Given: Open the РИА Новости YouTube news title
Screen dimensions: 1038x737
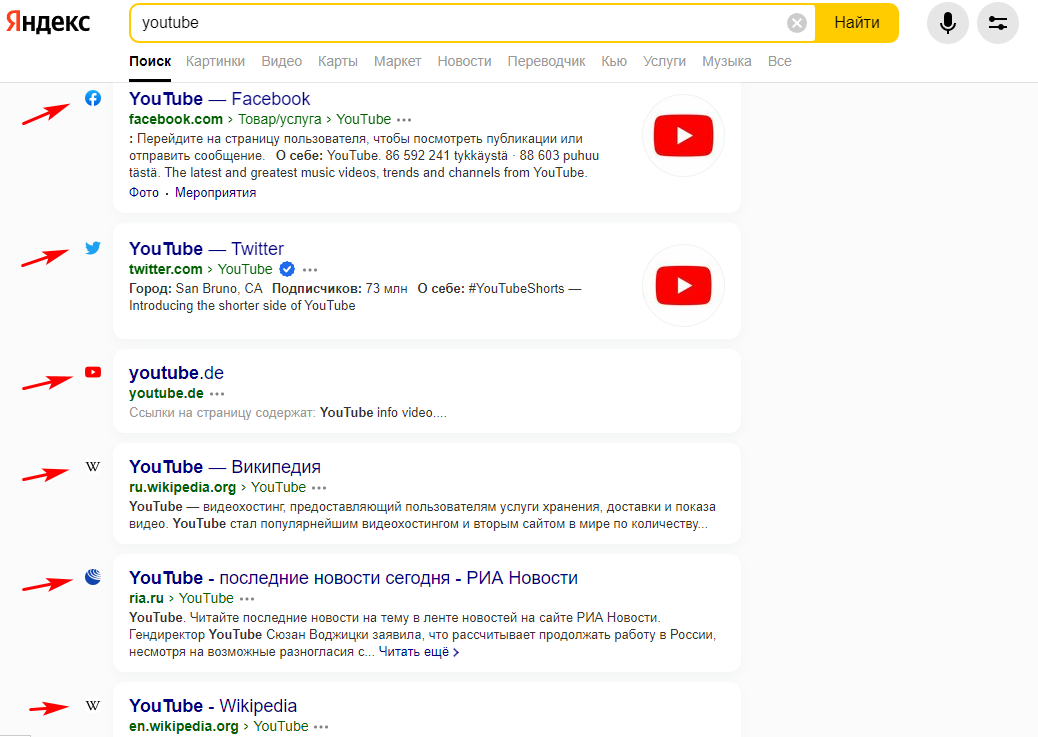Looking at the screenshot, I should 353,577.
